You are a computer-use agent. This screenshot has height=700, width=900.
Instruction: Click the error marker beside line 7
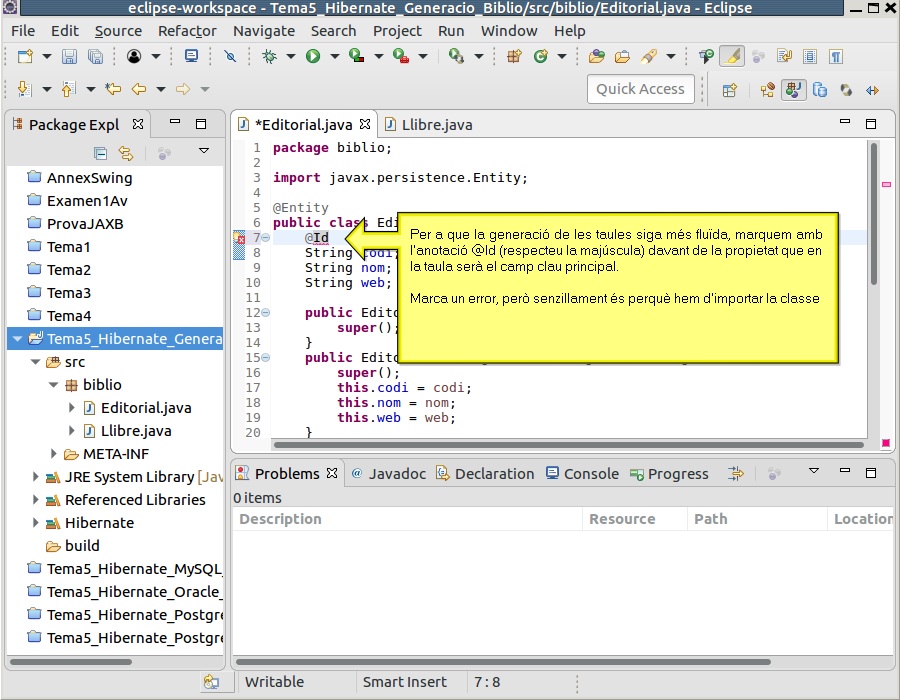coord(240,238)
